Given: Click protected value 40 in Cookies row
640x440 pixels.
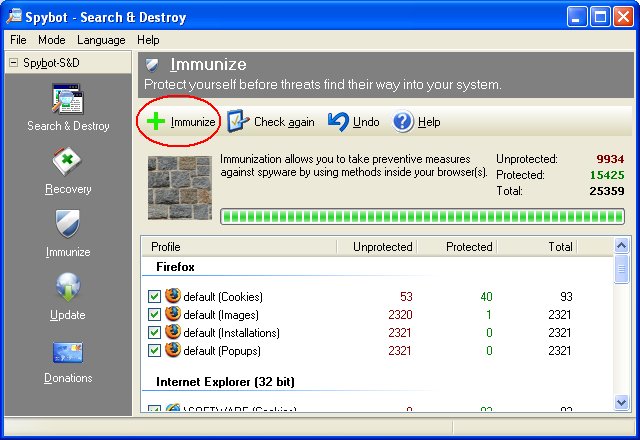Looking at the screenshot, I should coord(486,296).
